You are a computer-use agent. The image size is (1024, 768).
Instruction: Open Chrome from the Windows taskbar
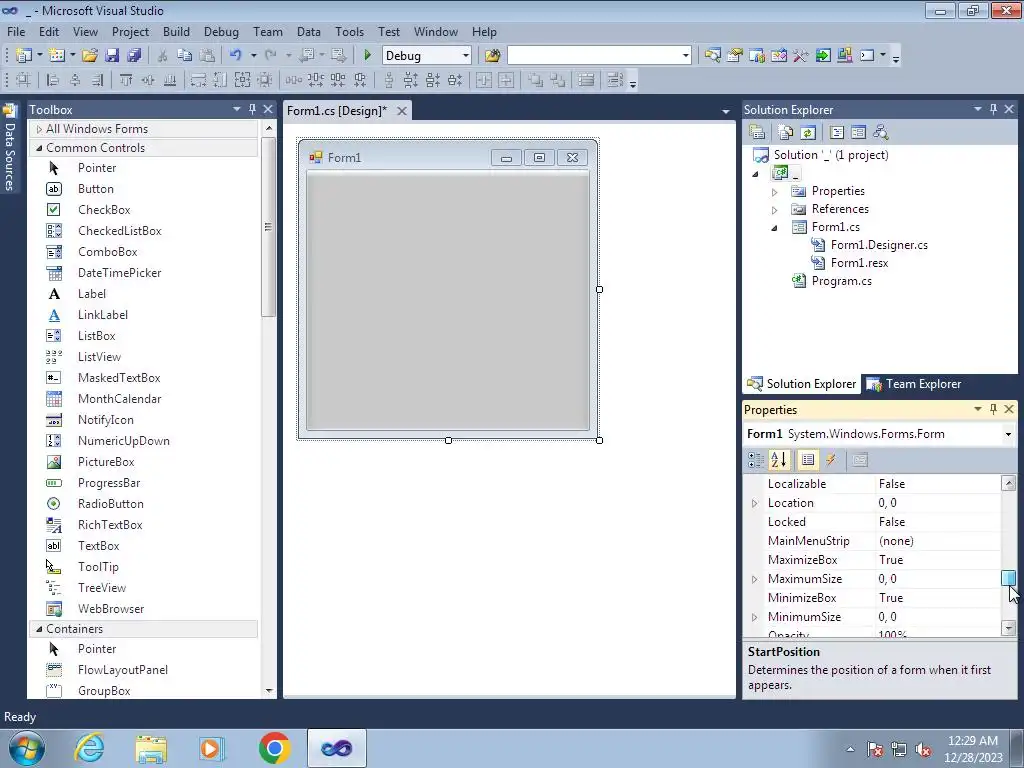tap(274, 748)
